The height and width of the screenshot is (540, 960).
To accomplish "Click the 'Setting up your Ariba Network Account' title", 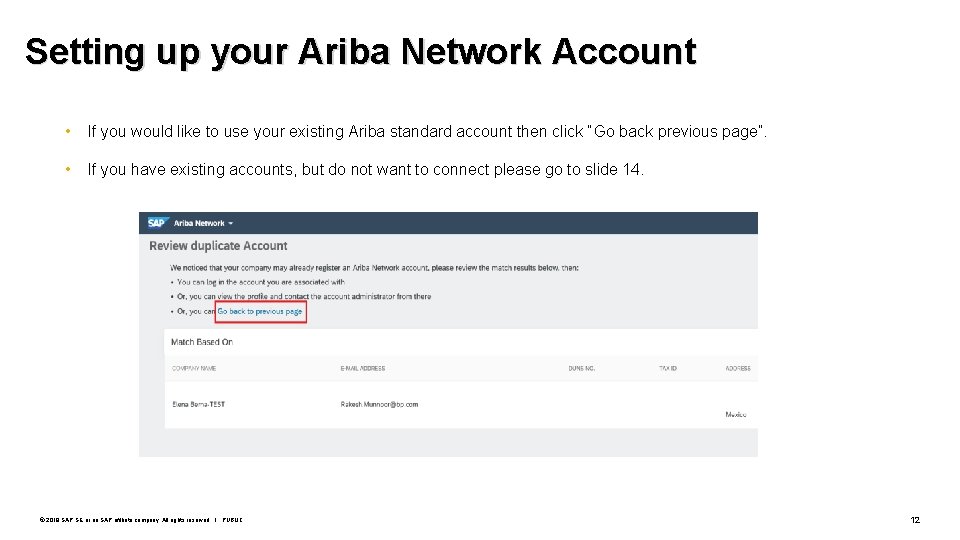I will point(360,52).
